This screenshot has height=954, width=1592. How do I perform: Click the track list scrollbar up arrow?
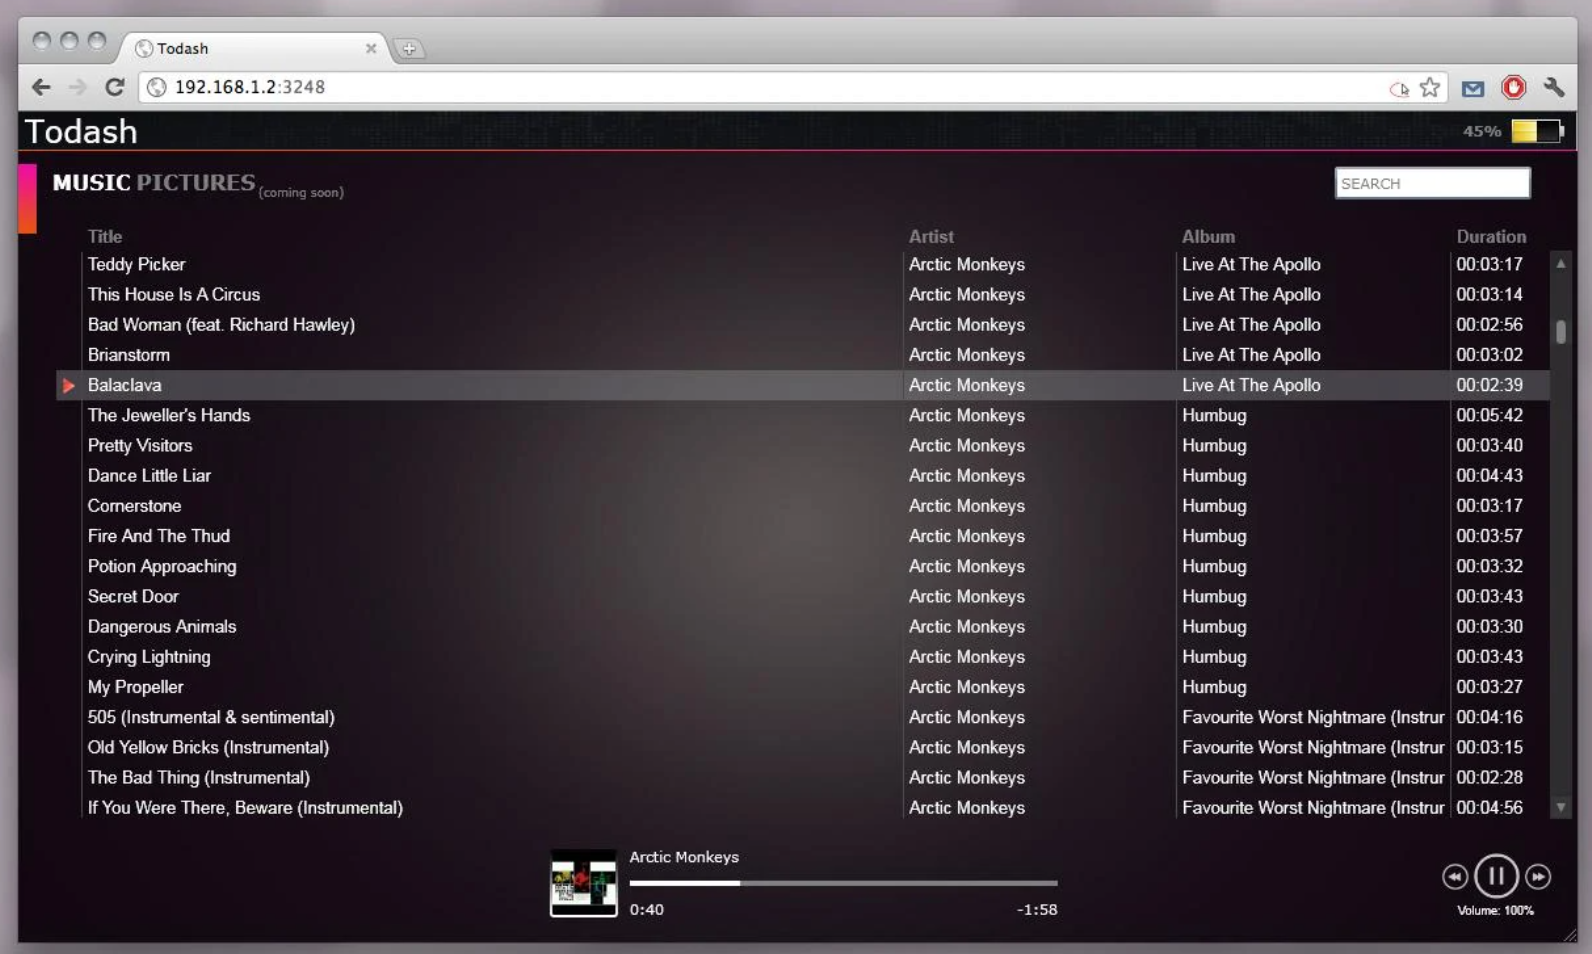coord(1560,264)
